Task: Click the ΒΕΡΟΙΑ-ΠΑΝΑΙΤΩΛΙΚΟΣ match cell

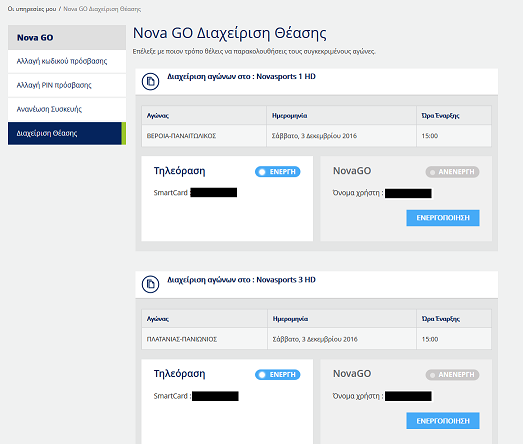Action: [x=204, y=136]
